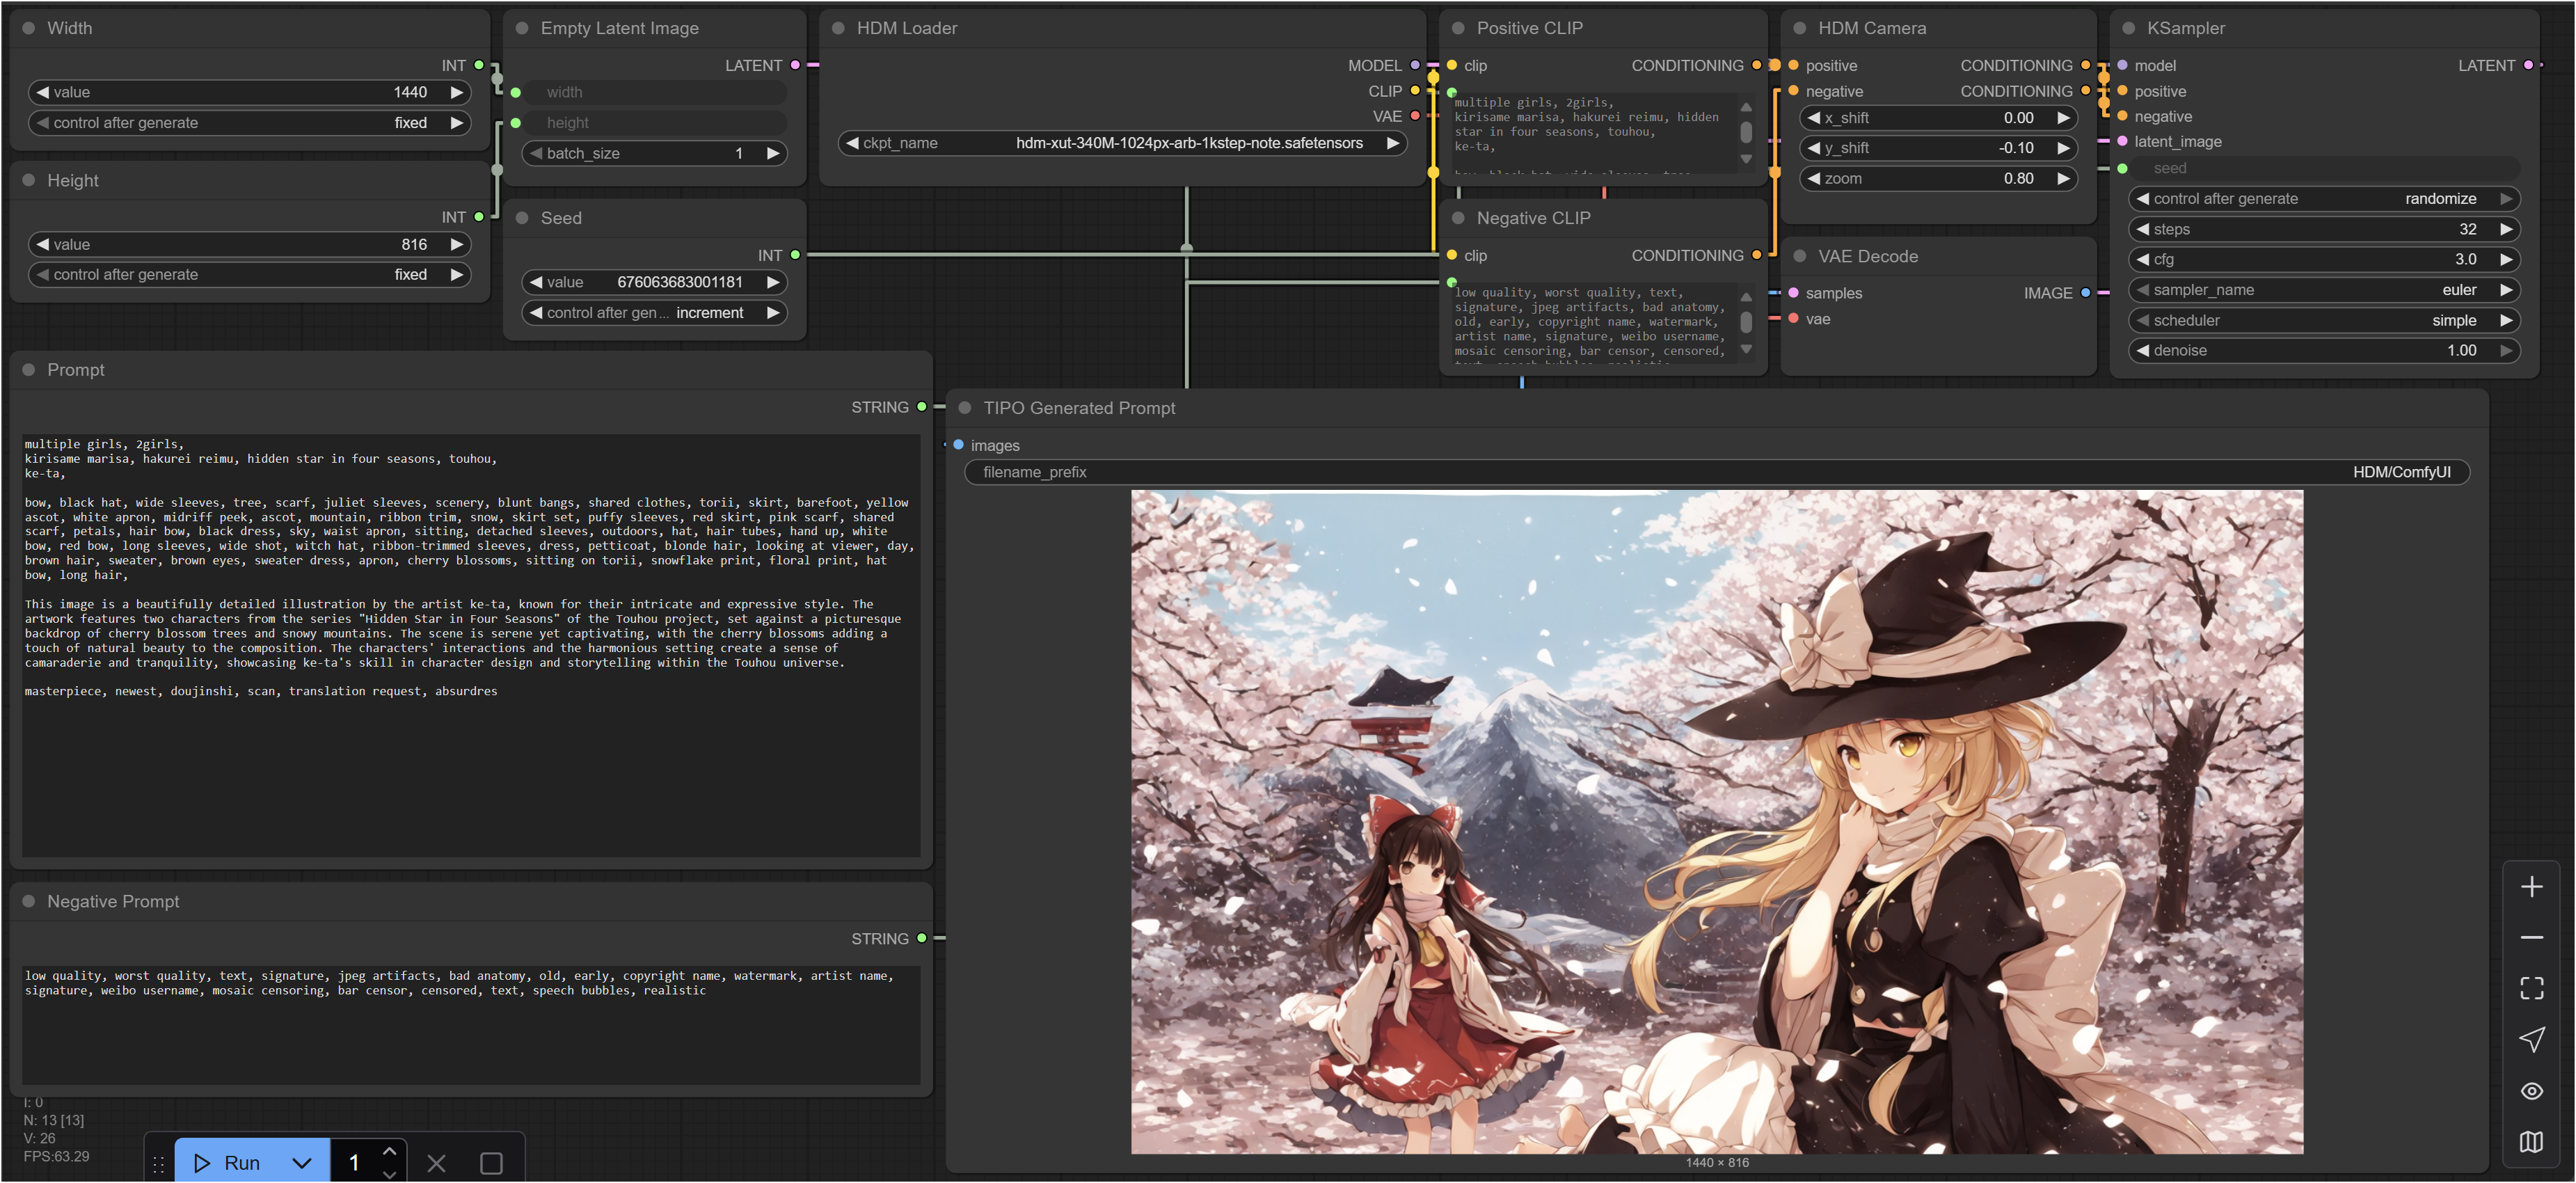Open the scheduler dropdown showing simple
The height and width of the screenshot is (1183, 2576).
click(2324, 320)
